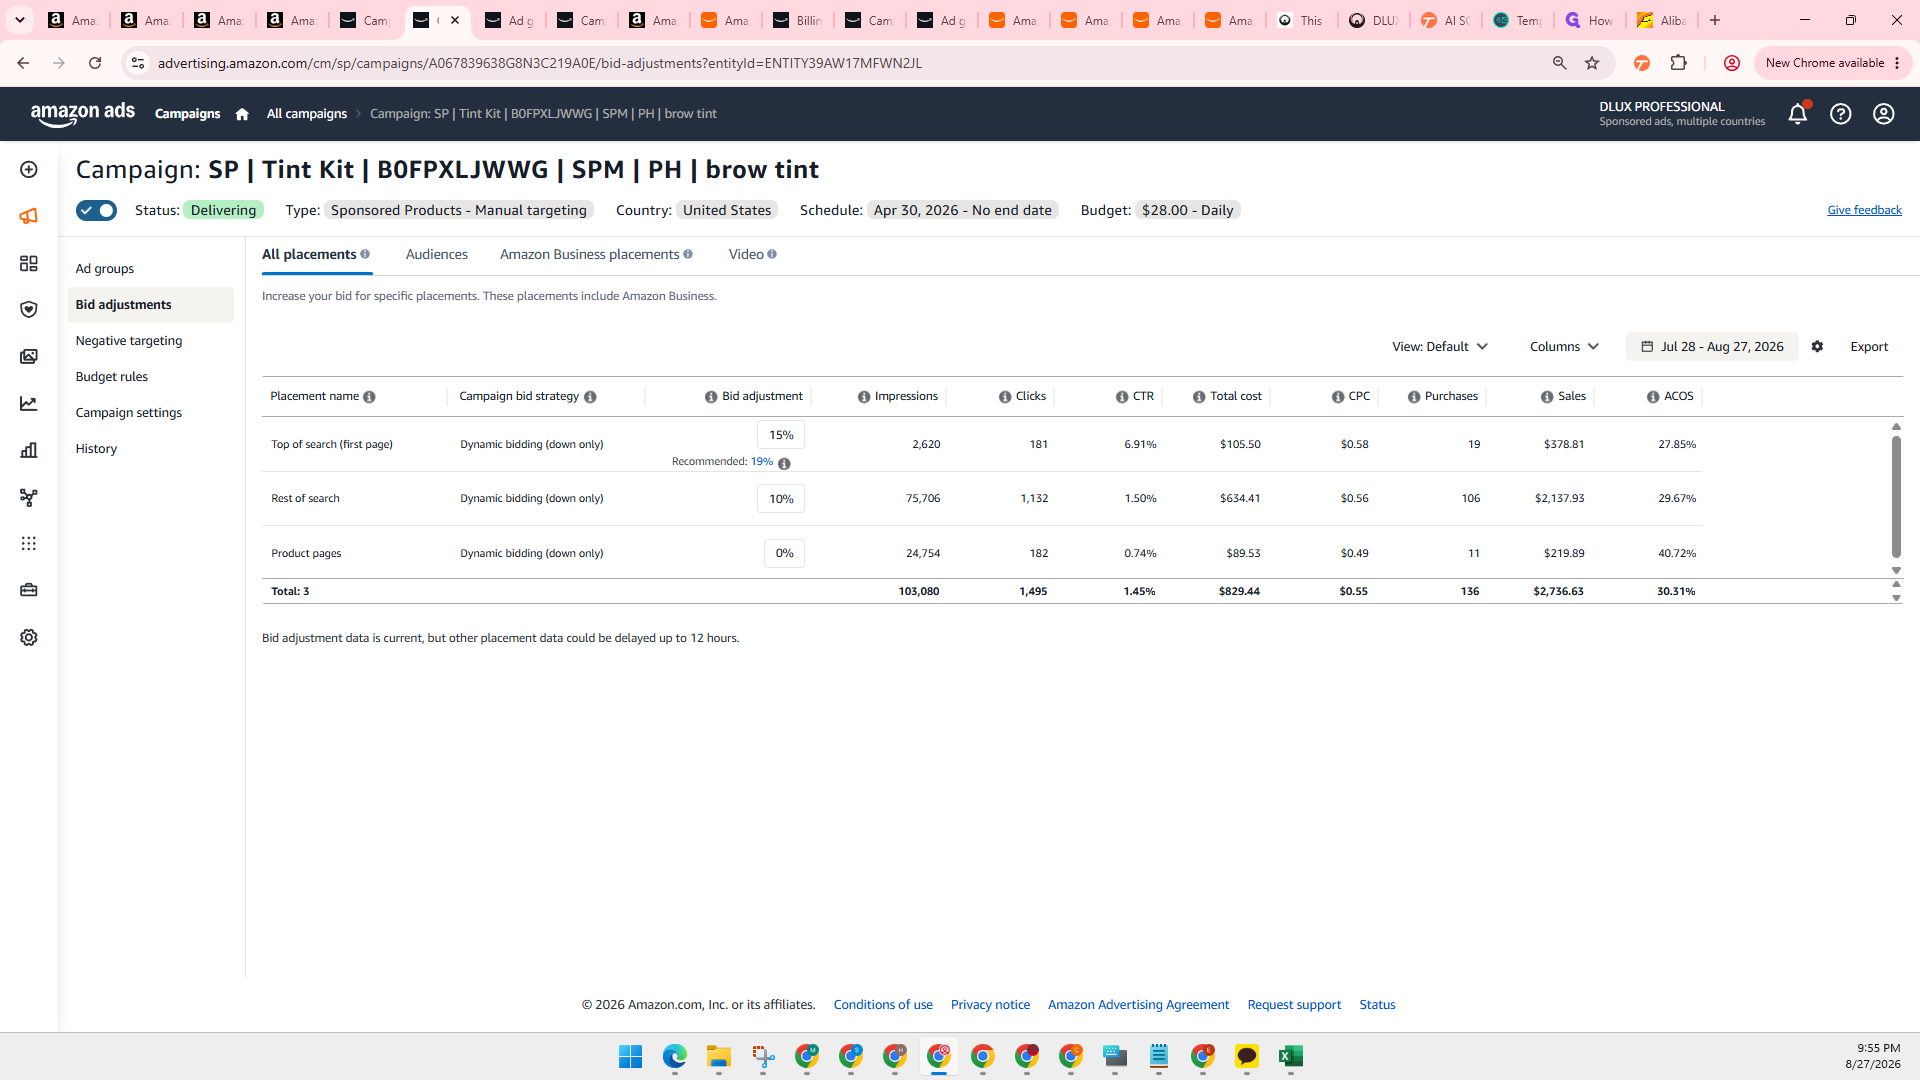
Task: Click info icon beside Campaign bid strategy
Action: [590, 397]
